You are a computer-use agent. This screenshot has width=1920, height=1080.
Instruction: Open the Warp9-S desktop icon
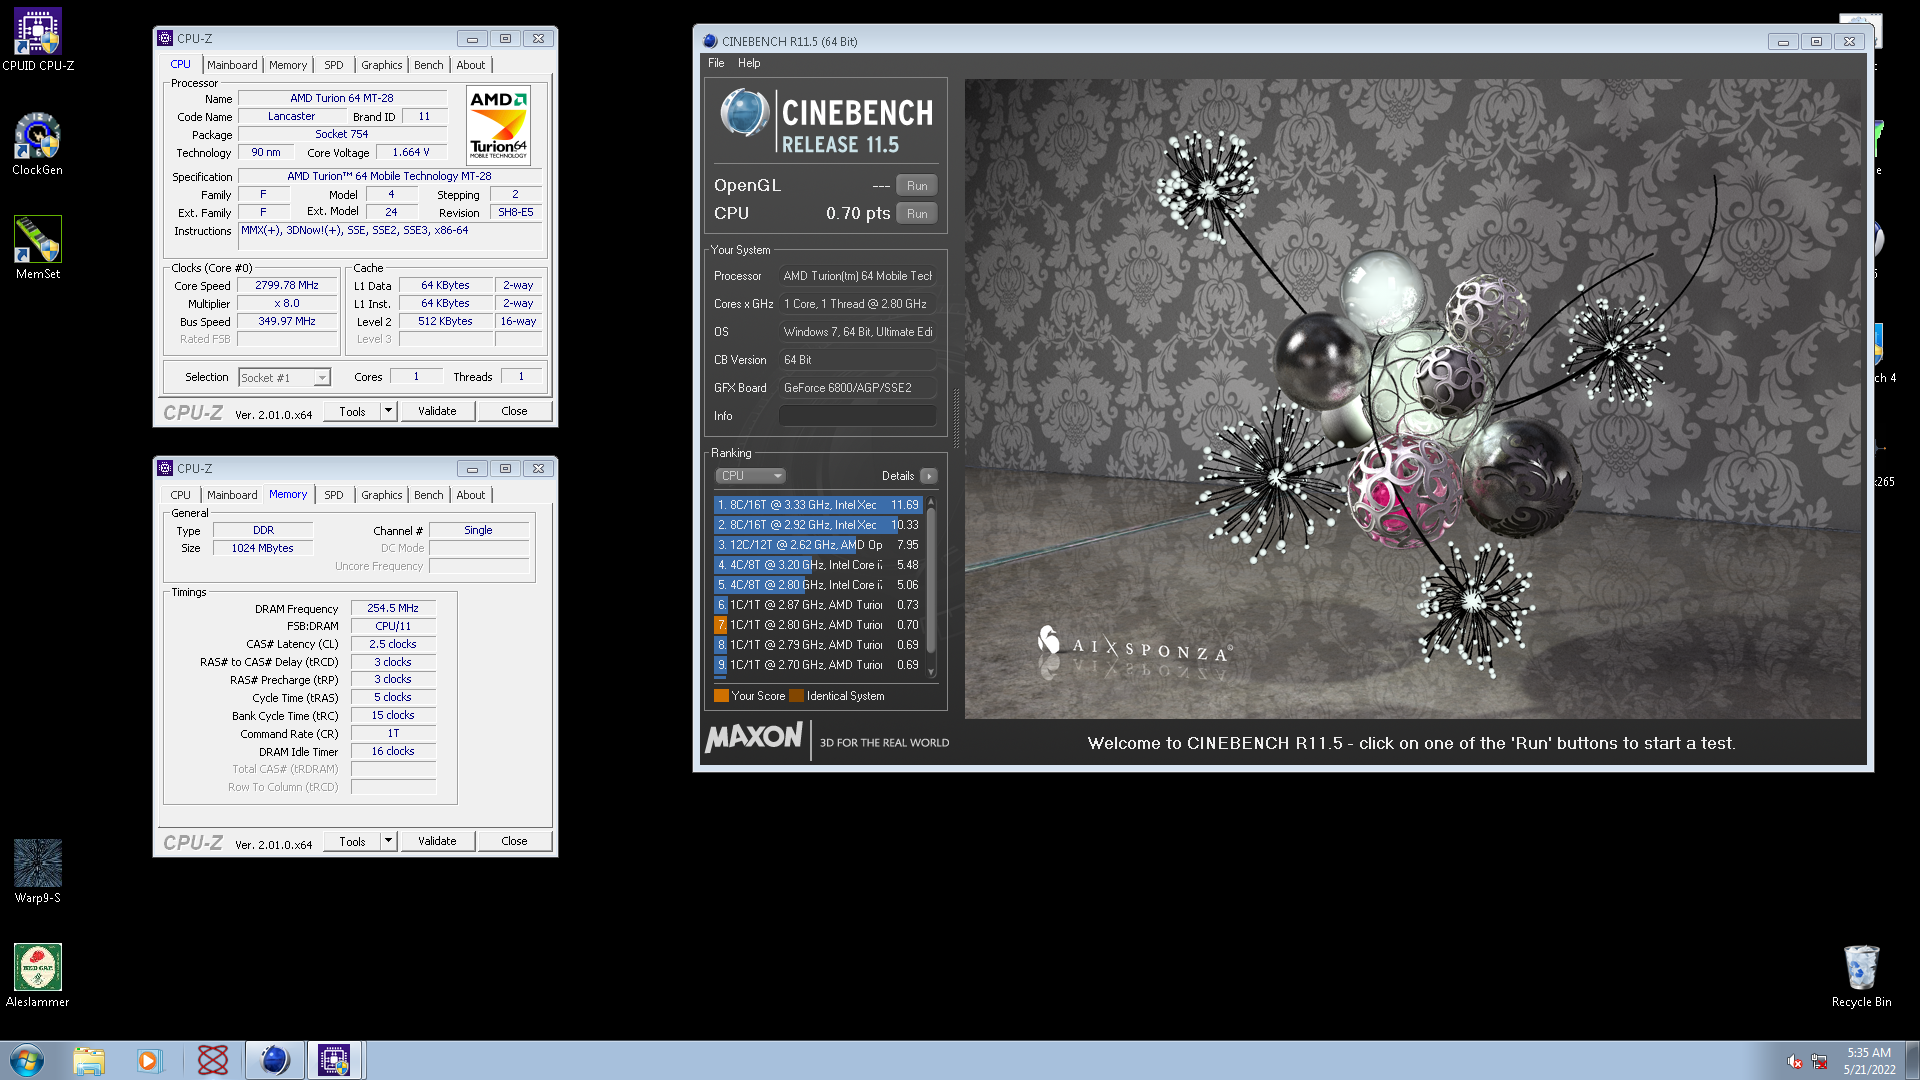[x=38, y=872]
